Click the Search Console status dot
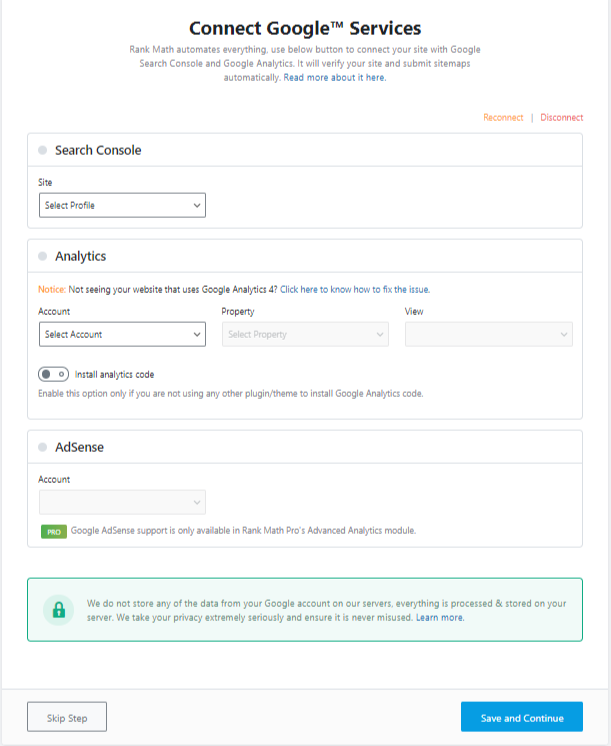 point(42,150)
